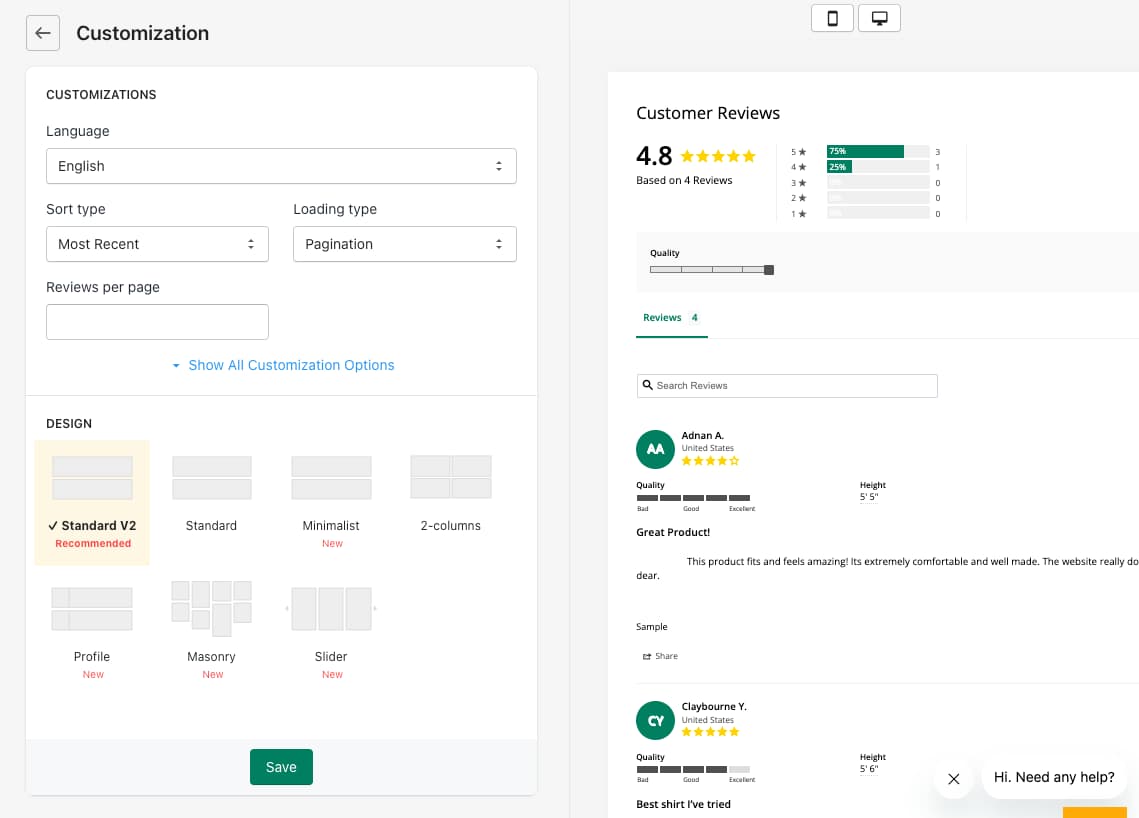Choose the Slider design layout
1139x818 pixels.
[x=331, y=632]
